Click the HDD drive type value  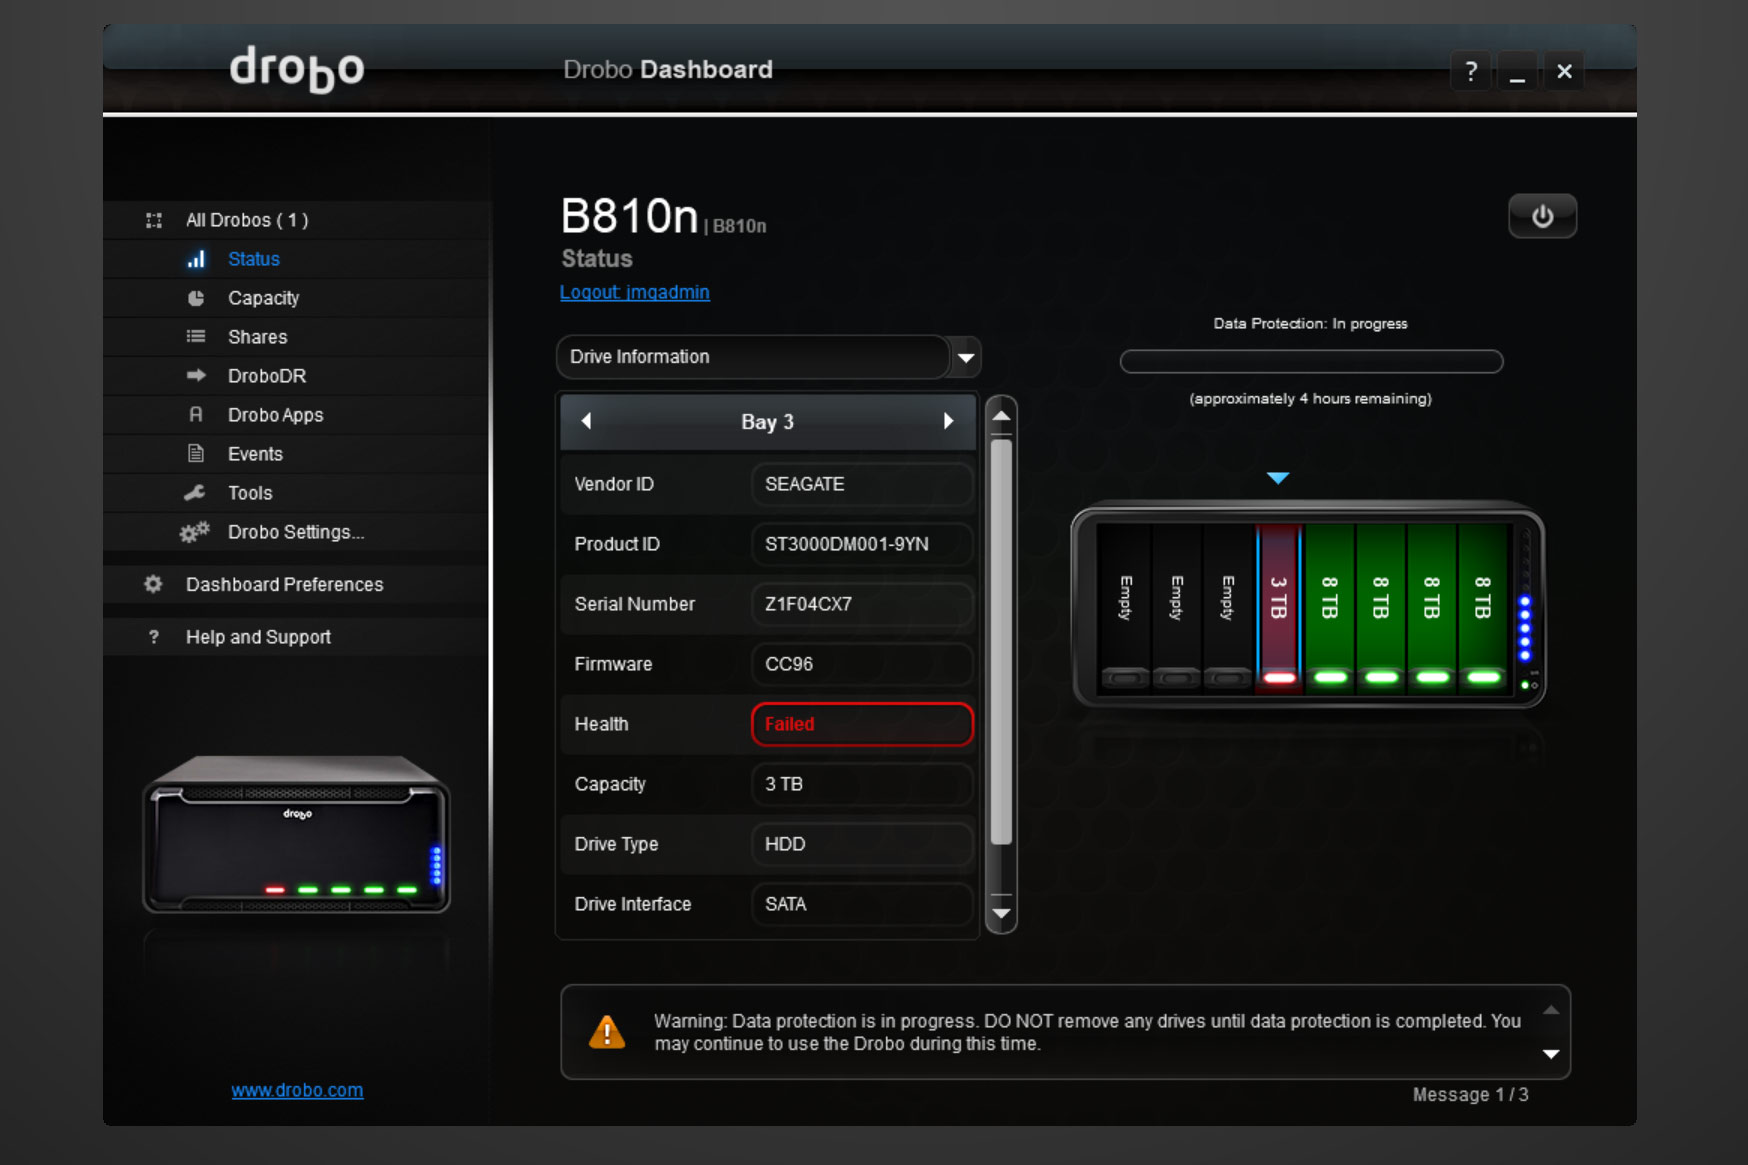(x=862, y=844)
